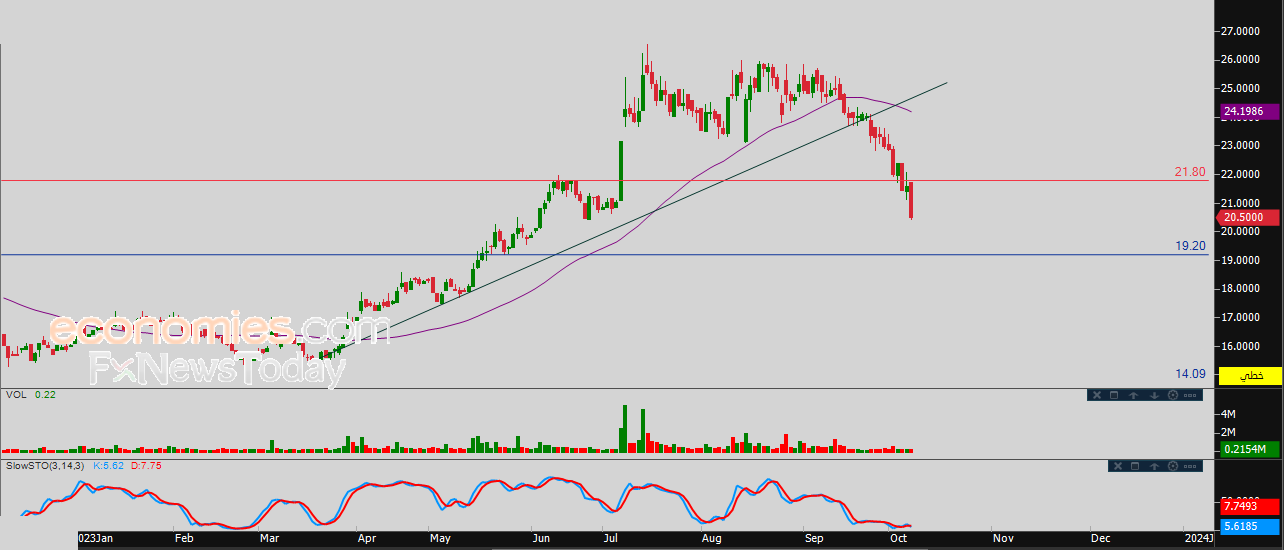Open more options for SlowSTO panel

tap(1190, 466)
